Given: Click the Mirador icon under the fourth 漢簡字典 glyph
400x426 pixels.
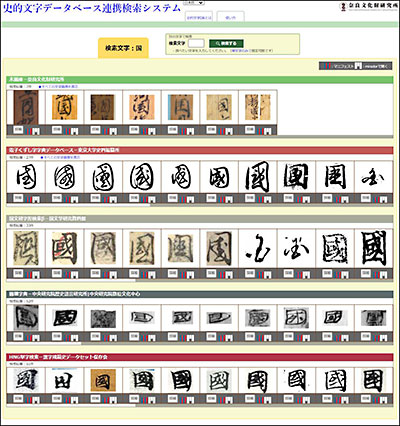Looking at the screenshot, I should (x=152, y=337).
